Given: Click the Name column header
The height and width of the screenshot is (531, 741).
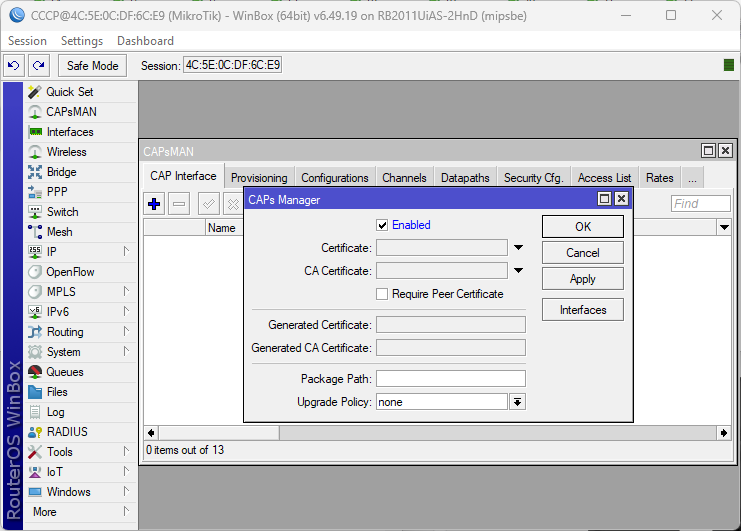Looking at the screenshot, I should point(222,228).
